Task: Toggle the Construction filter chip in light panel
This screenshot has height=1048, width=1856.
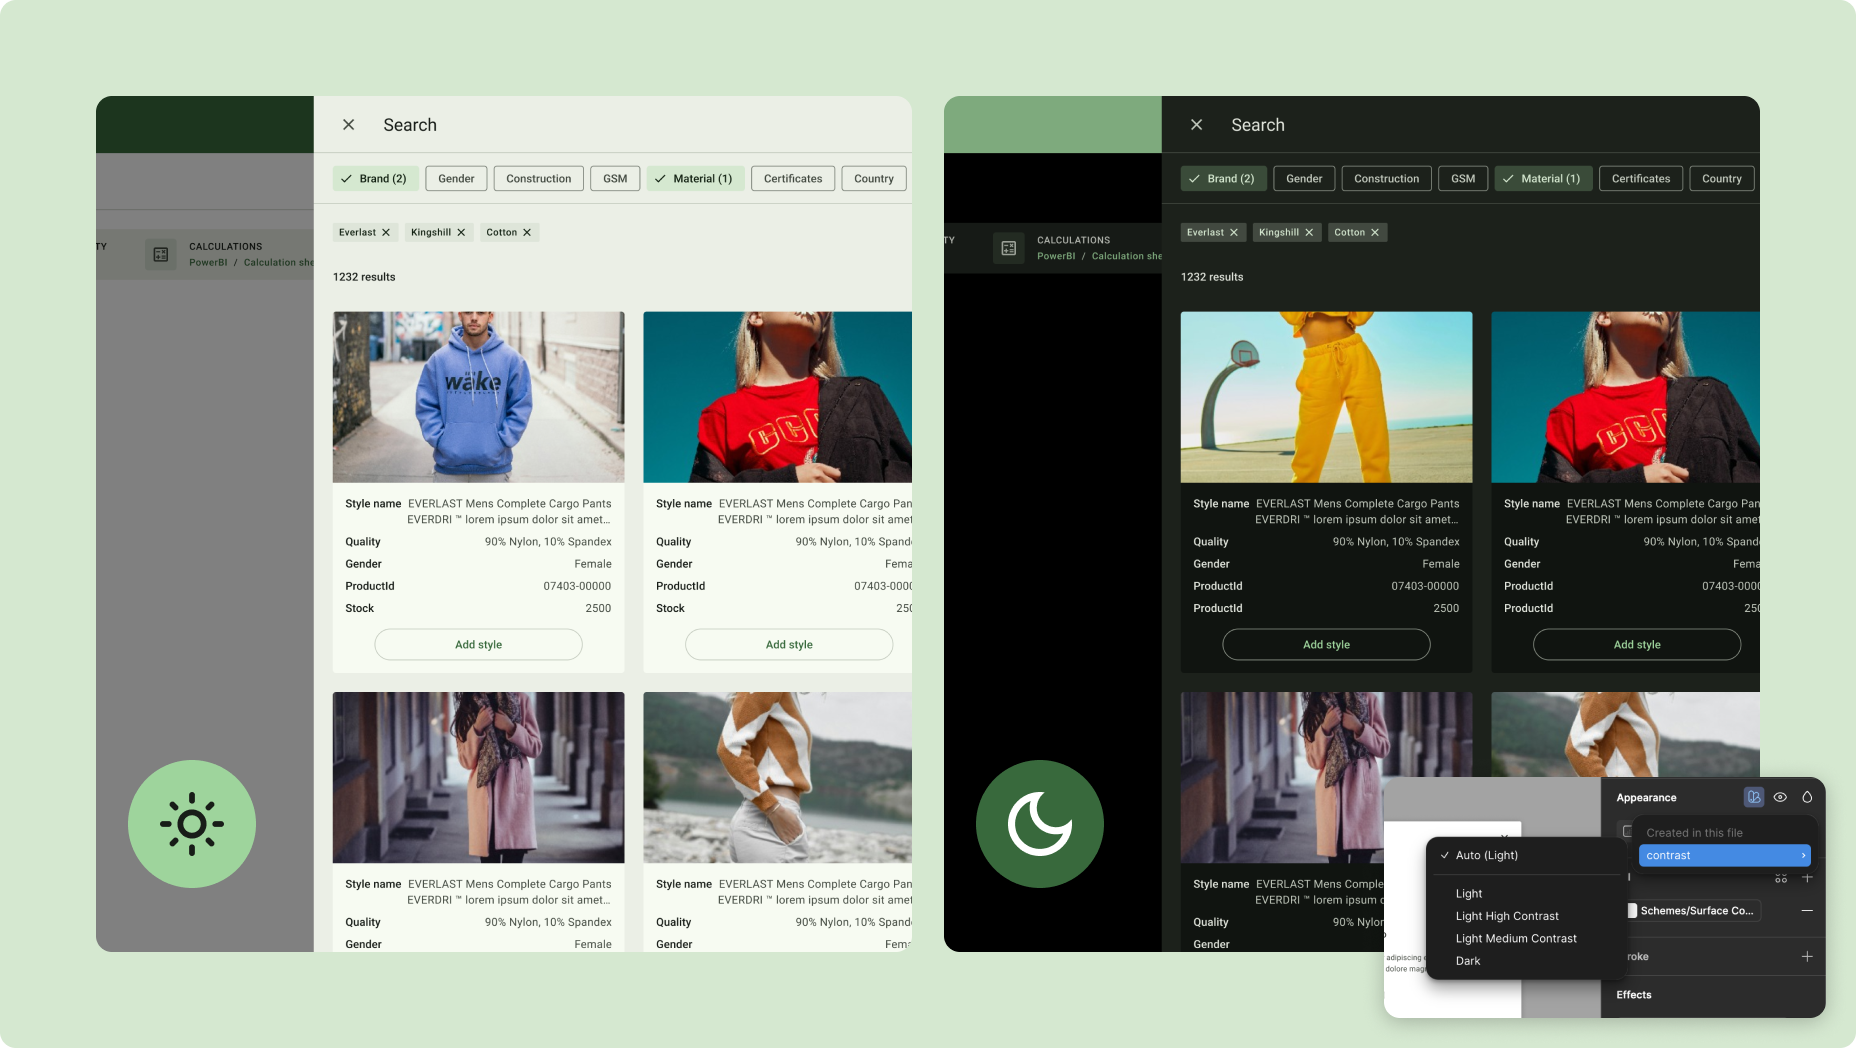Action: pyautogui.click(x=538, y=178)
